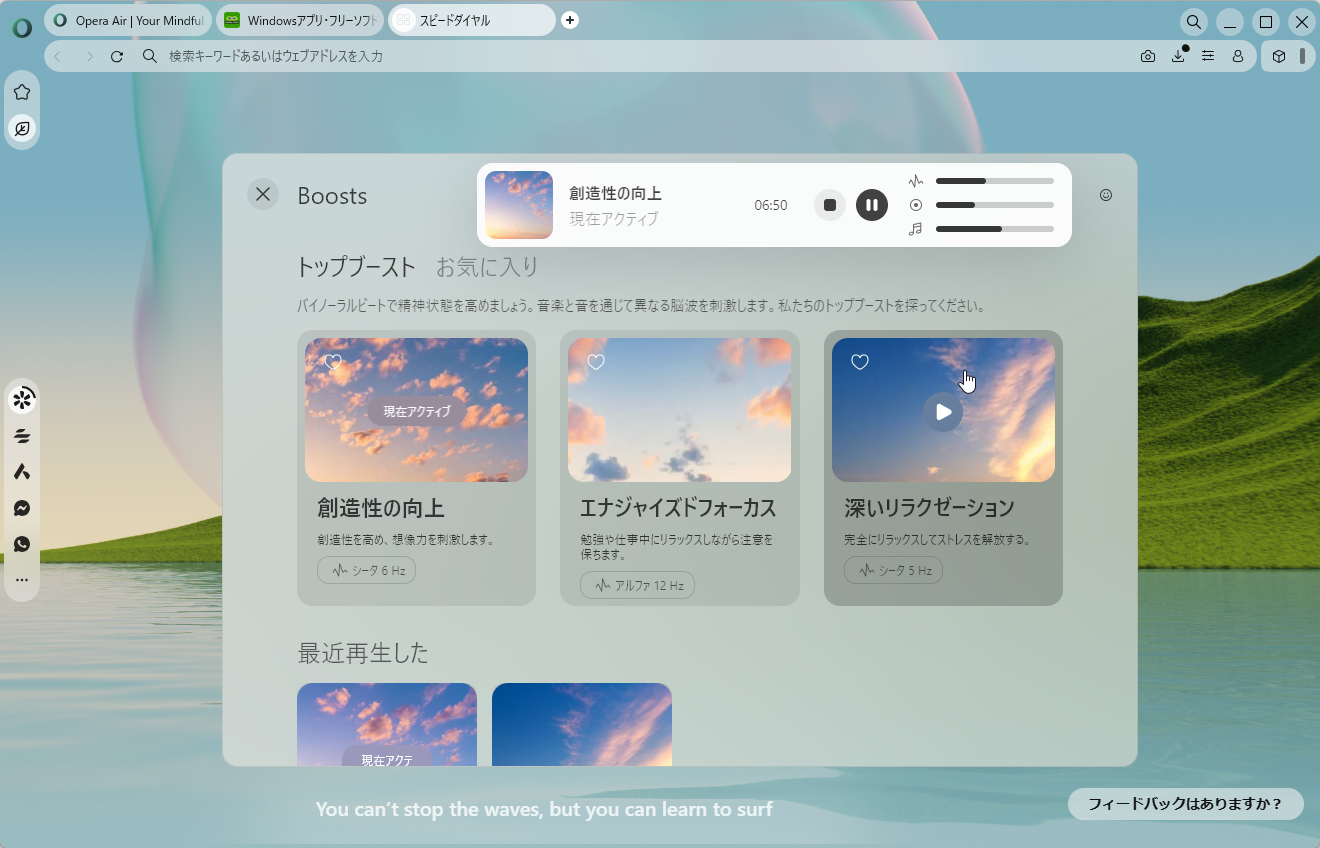
Task: Open first thumbnail under 最近再生した
Action: (387, 725)
